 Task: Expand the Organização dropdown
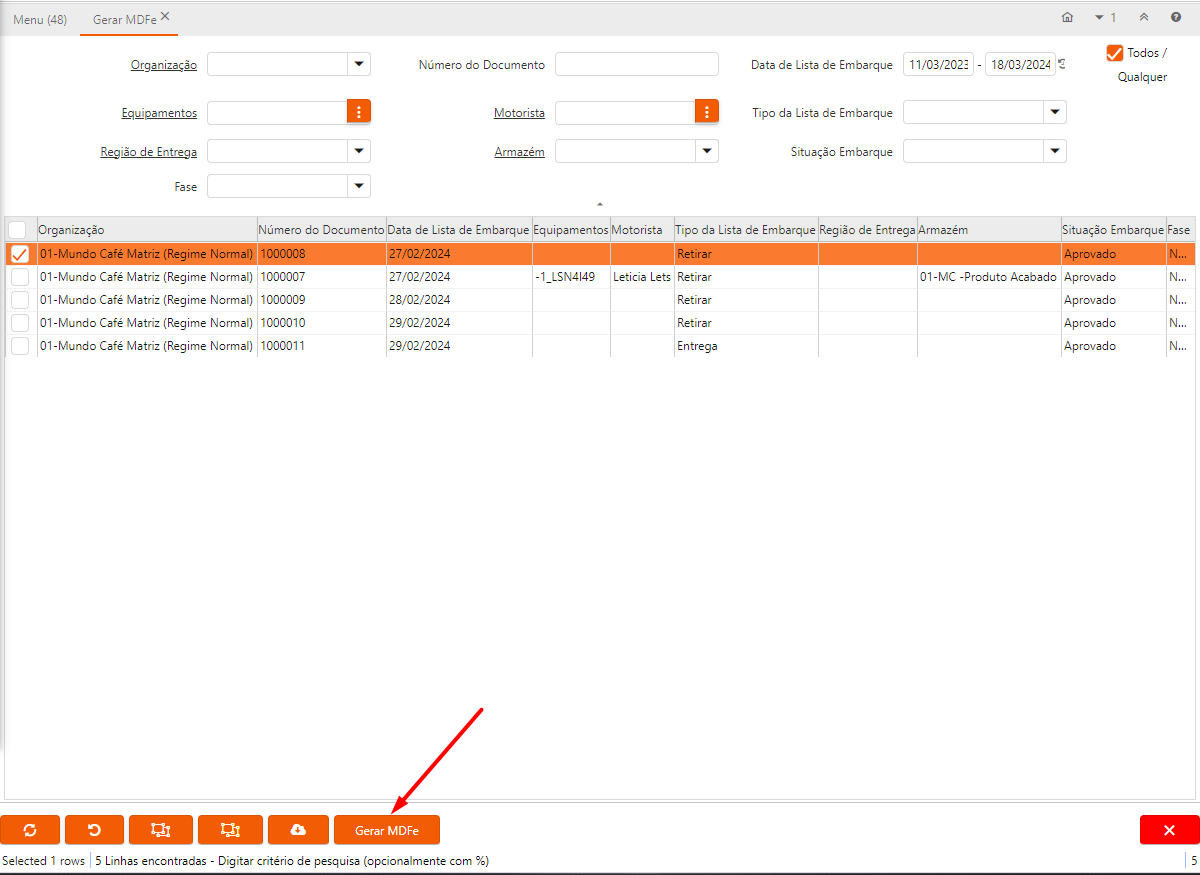pos(359,64)
